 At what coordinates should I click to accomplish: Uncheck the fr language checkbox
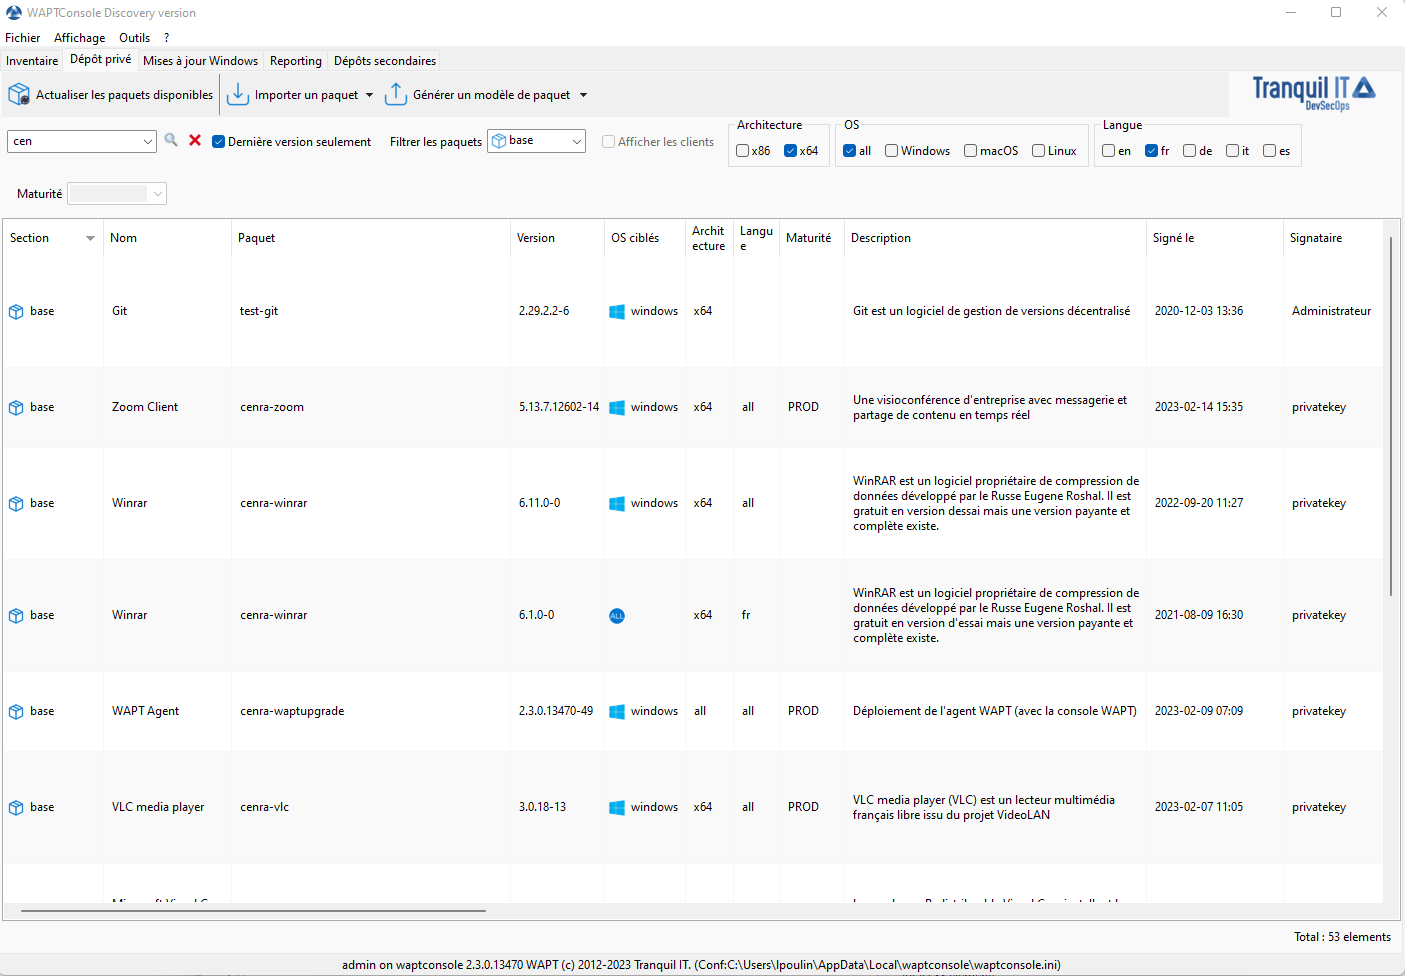click(1151, 151)
